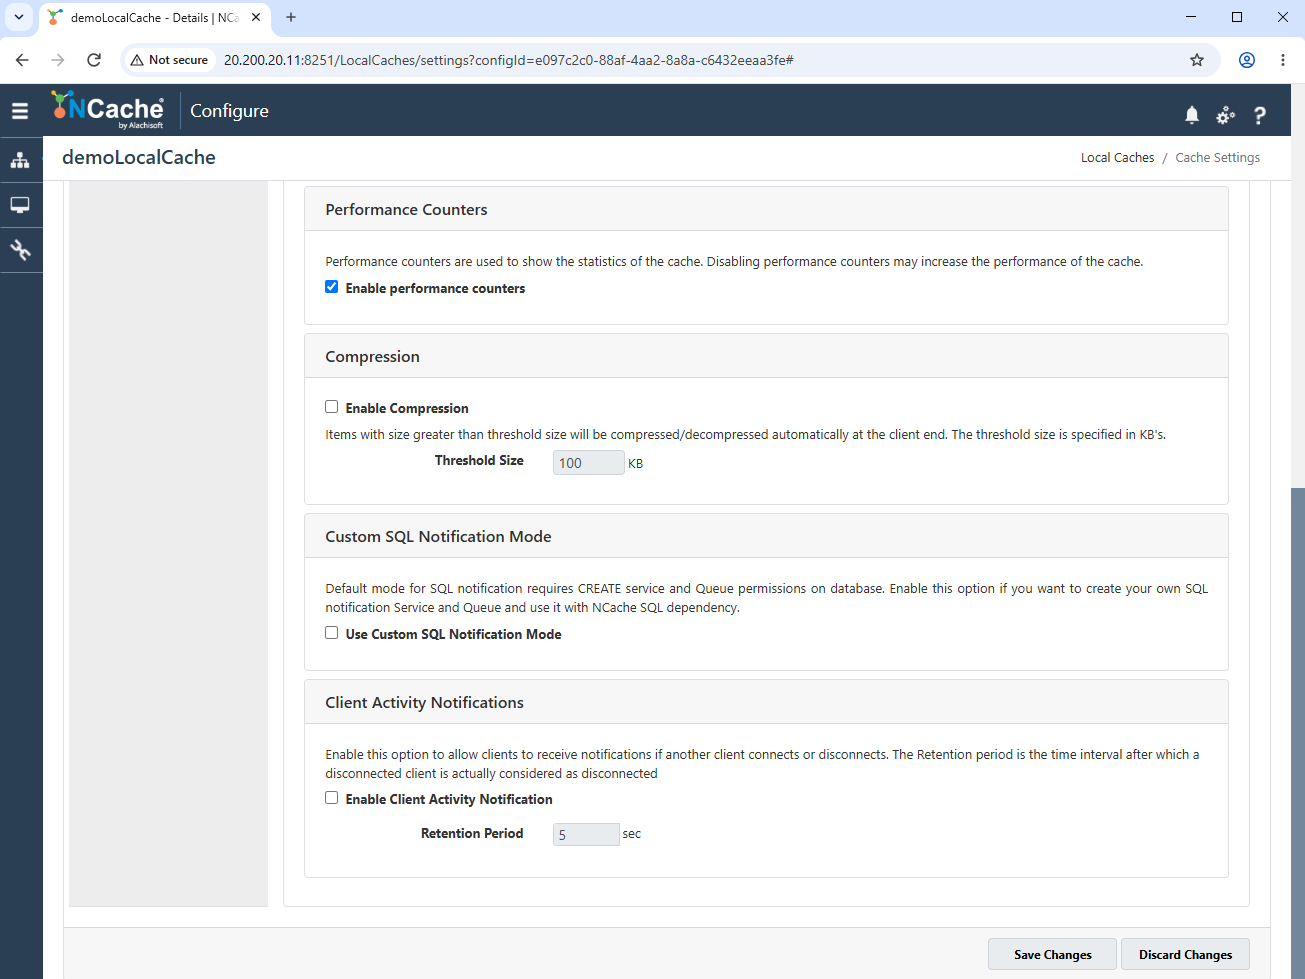Click the Threshold Size input field
Viewport: 1305px width, 979px height.
click(589, 463)
